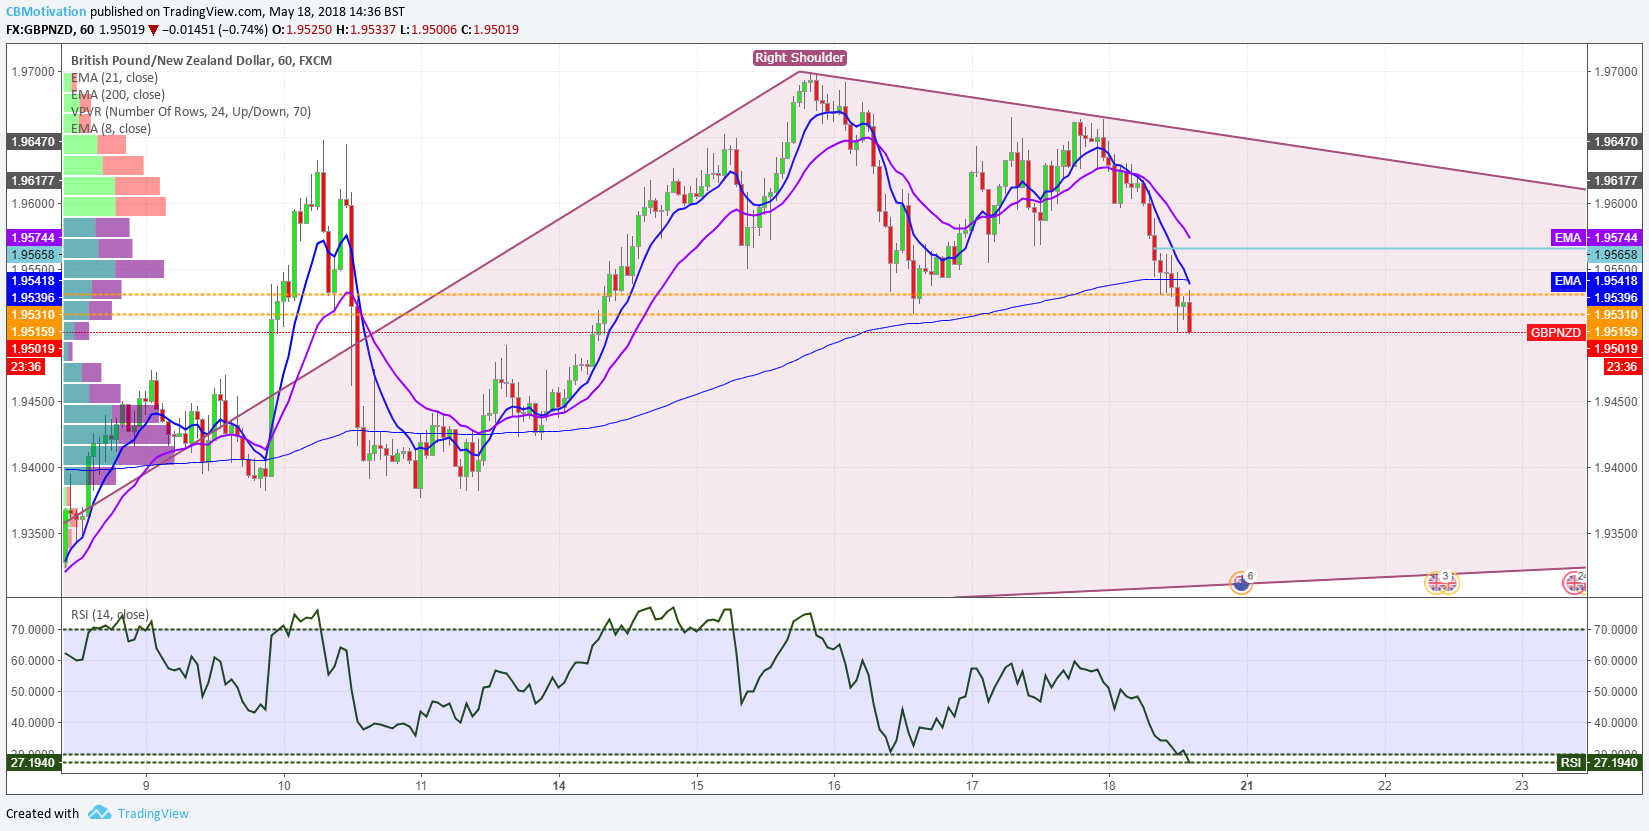Select the light blue 1.95658 value on right axis
The height and width of the screenshot is (831, 1649).
pyautogui.click(x=1616, y=255)
